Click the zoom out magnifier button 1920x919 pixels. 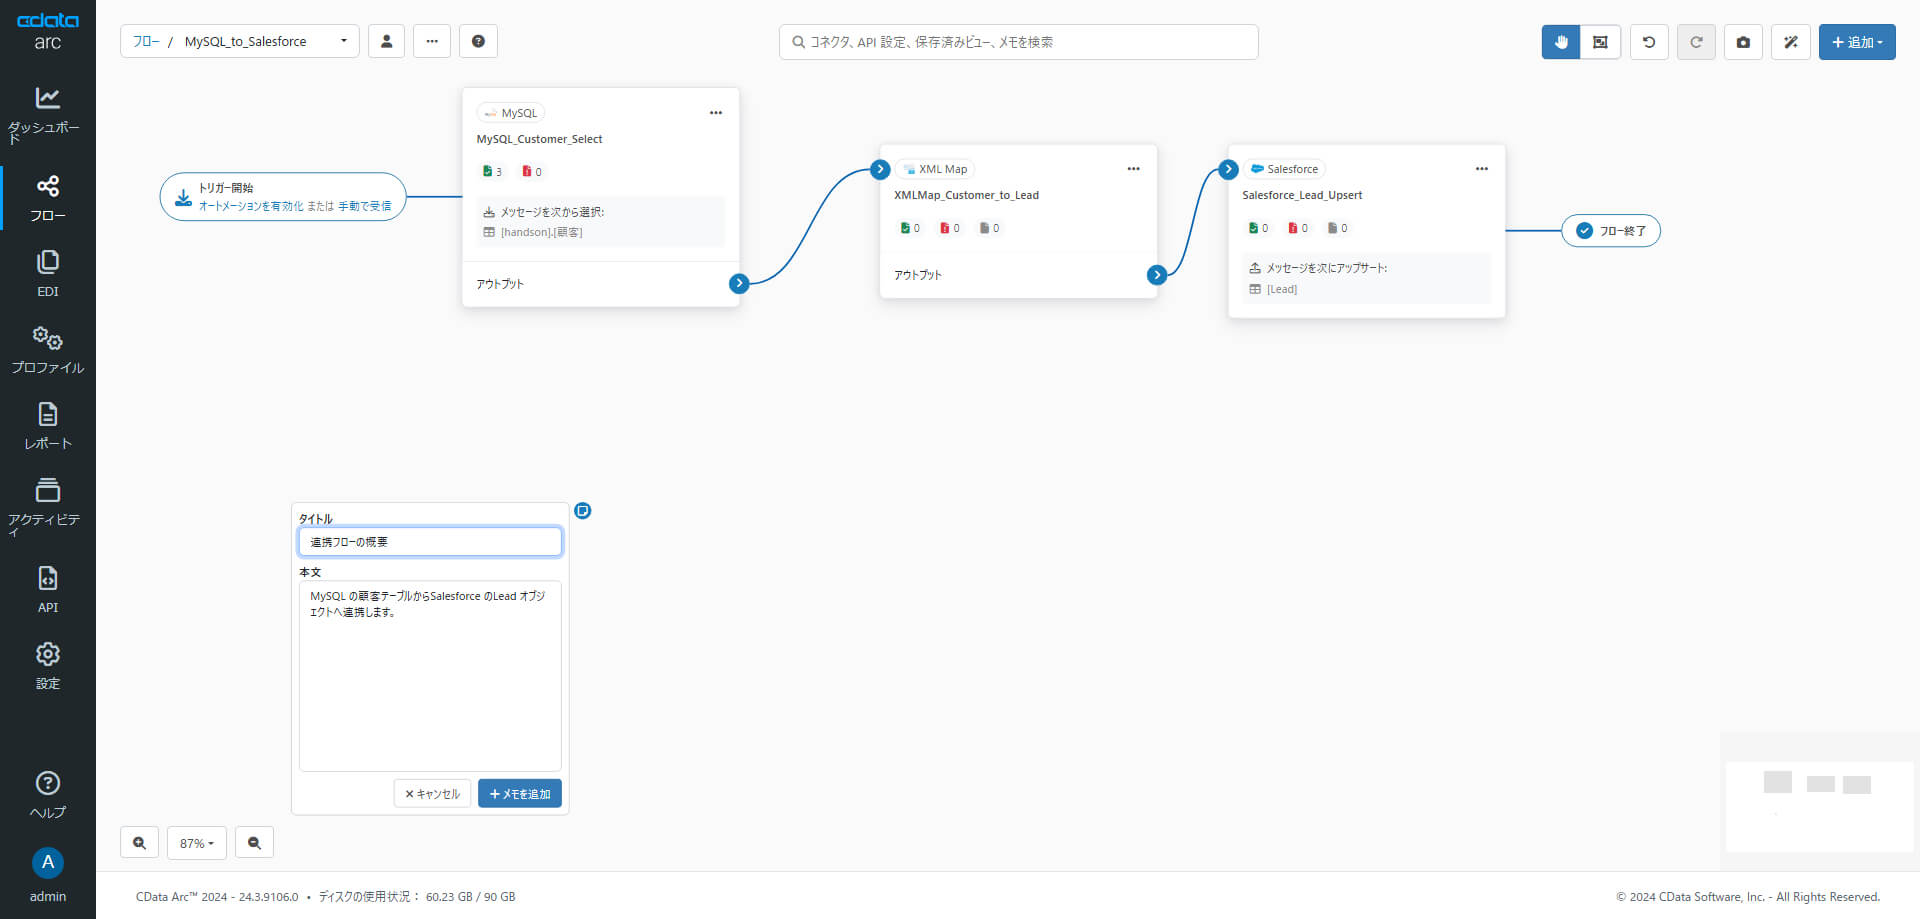254,843
